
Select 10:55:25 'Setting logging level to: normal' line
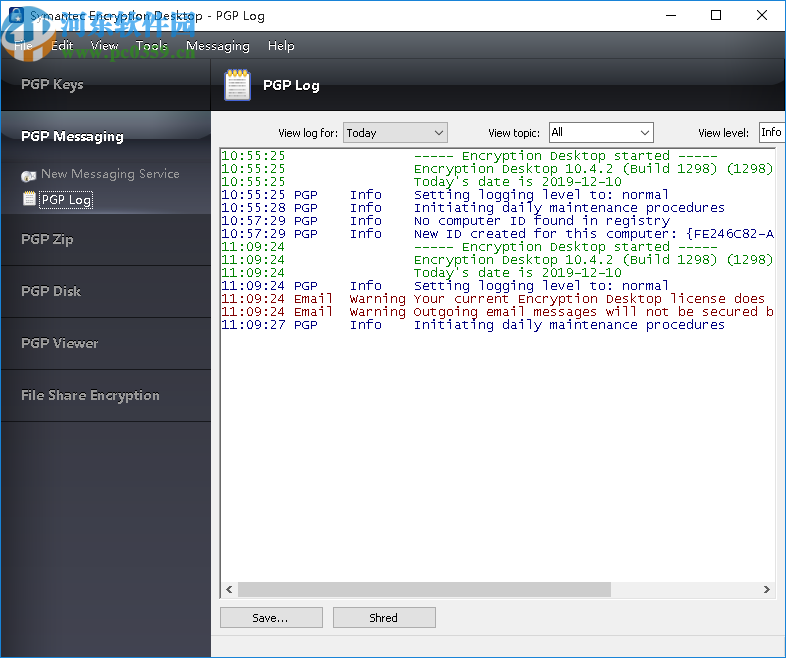pos(498,195)
